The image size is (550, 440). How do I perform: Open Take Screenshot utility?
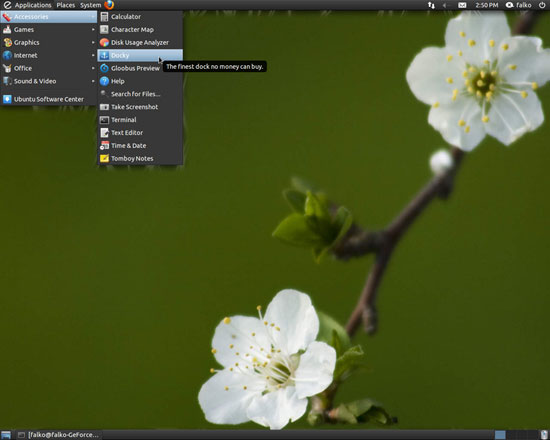coord(140,107)
